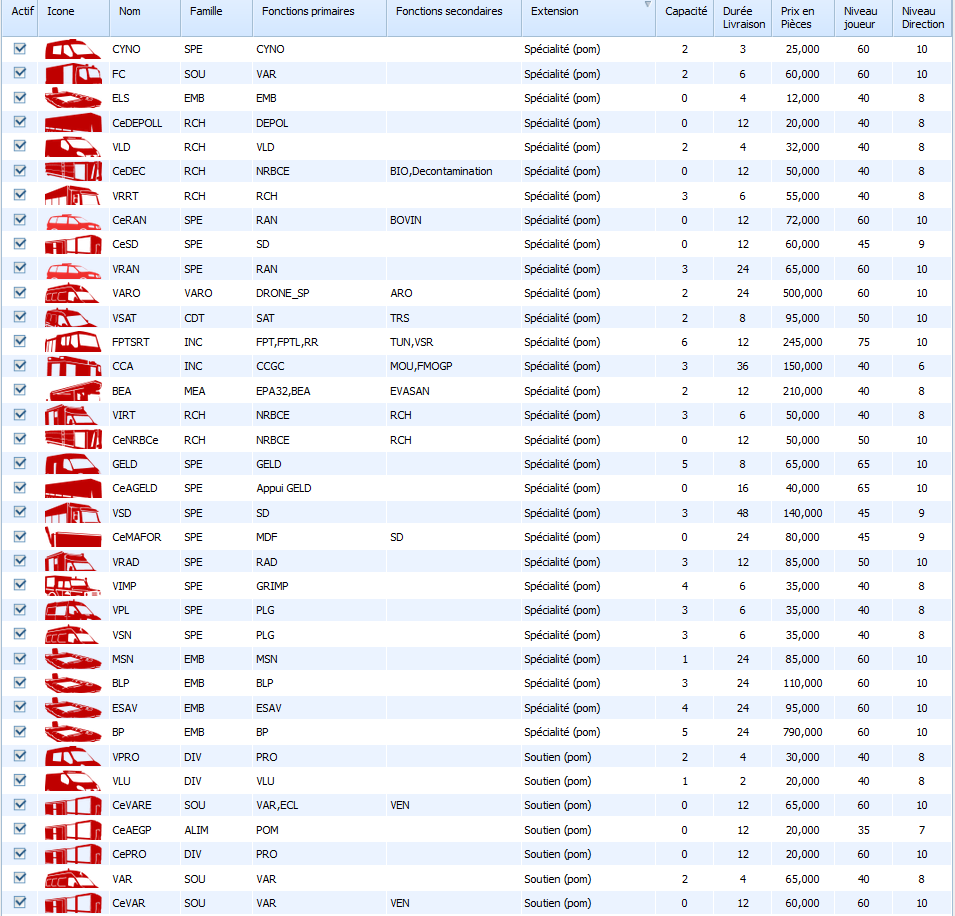The height and width of the screenshot is (916, 955).
Task: Click the Niveau joueur column header
Action: click(862, 17)
